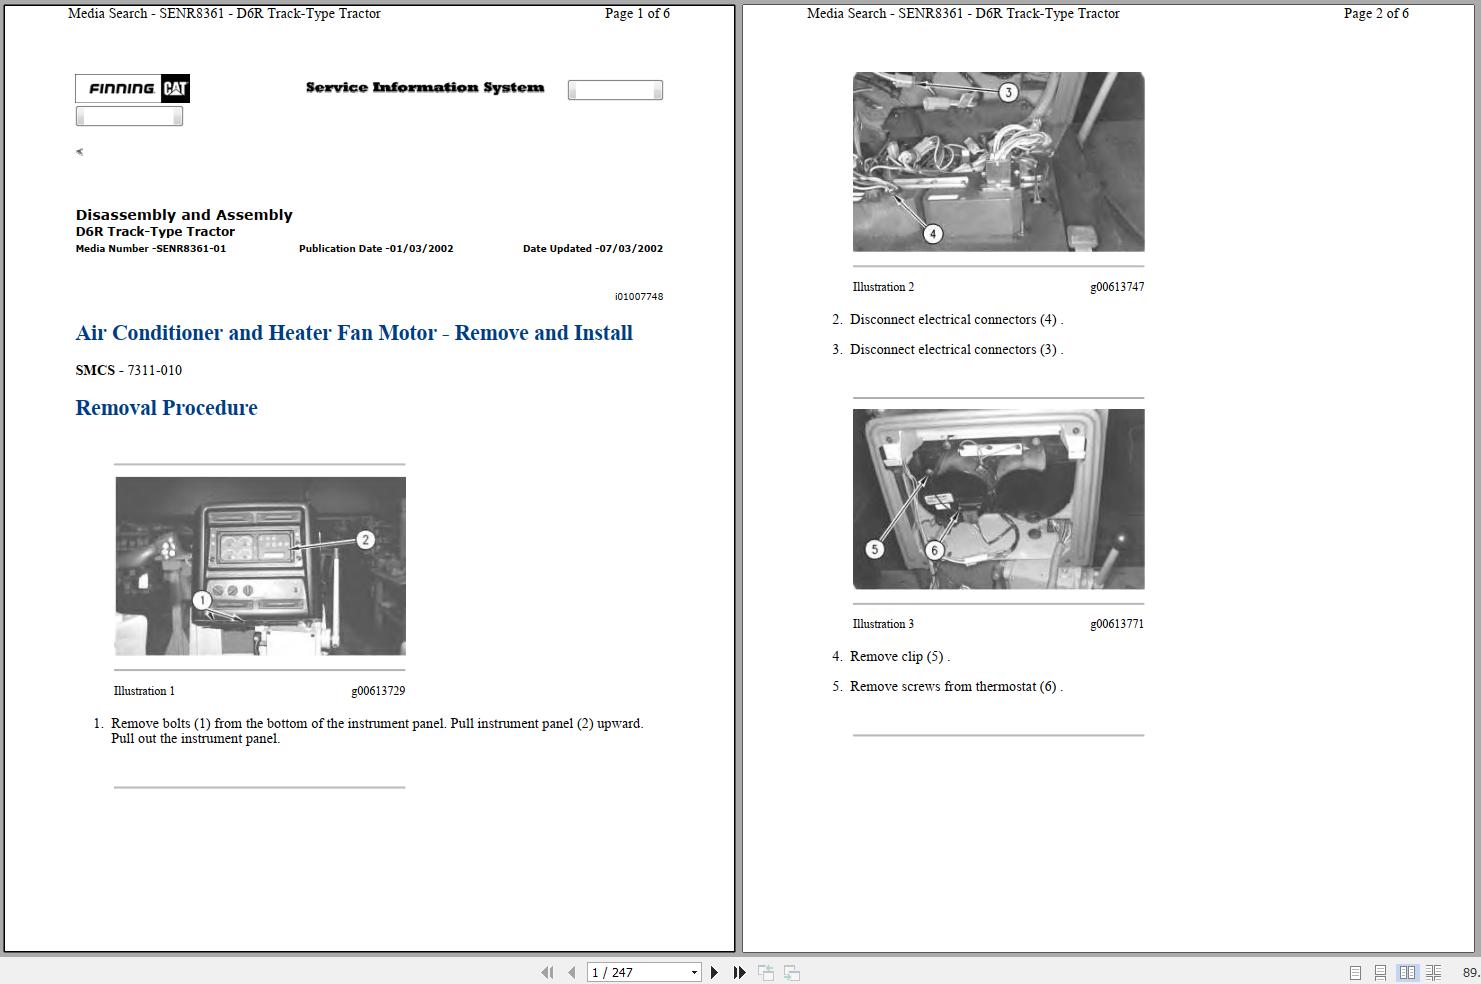This screenshot has width=1481, height=984.
Task: Switch to continuous facing view
Action: point(1433,972)
